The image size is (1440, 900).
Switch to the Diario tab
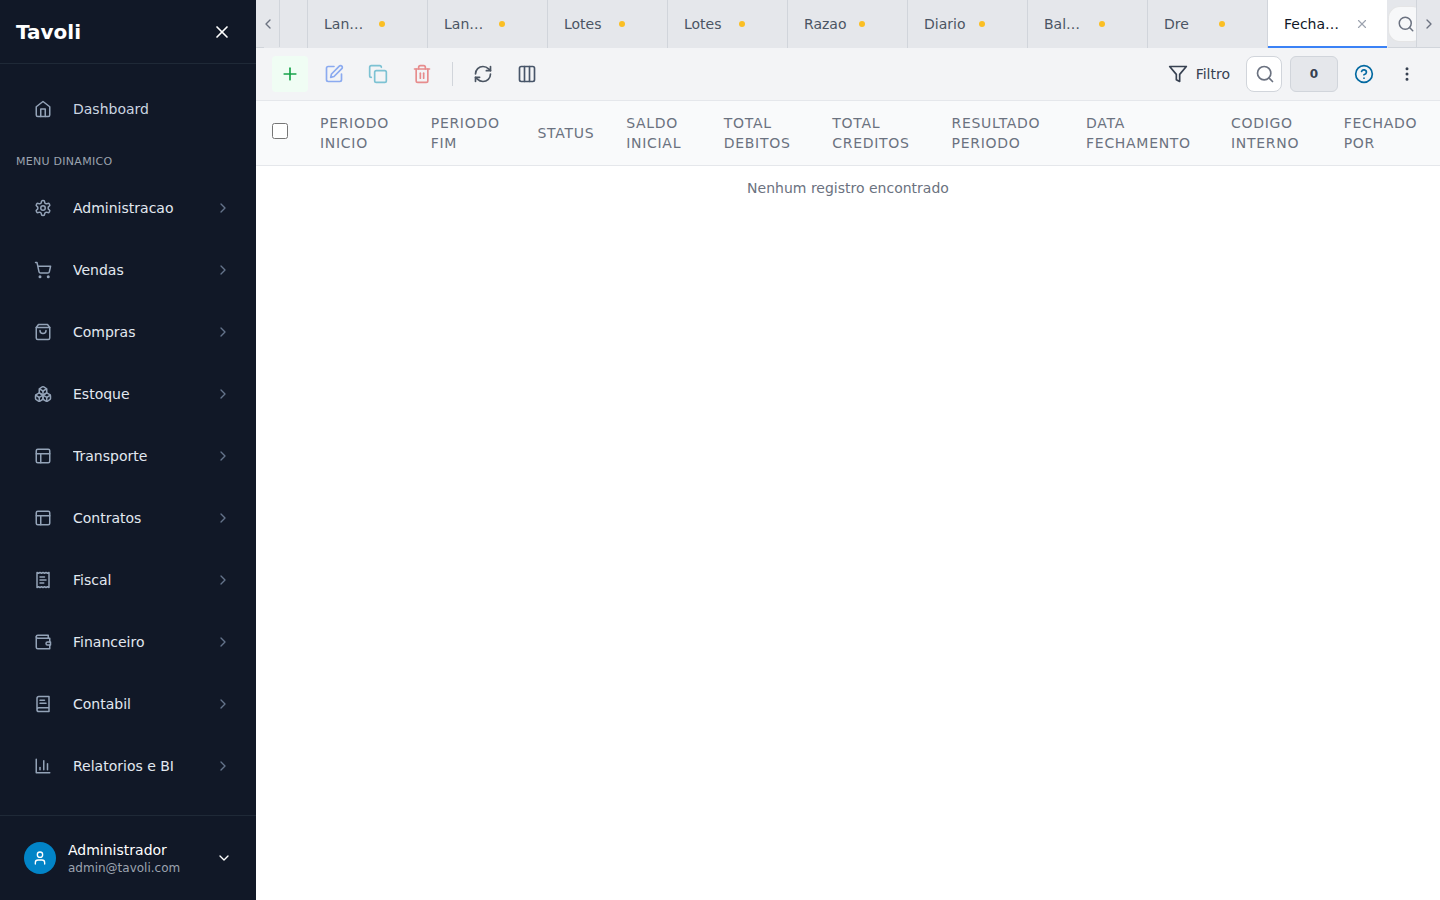[967, 24]
